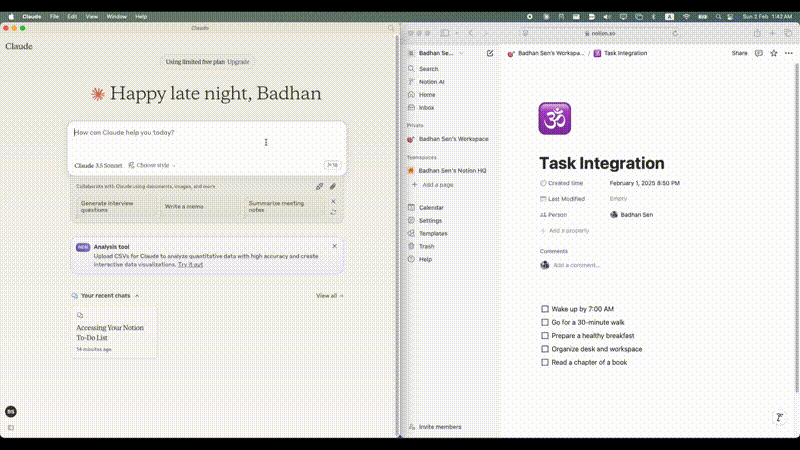Image resolution: width=800 pixels, height=450 pixels.
Task: Favorite this page with the star icon
Action: pos(773,53)
